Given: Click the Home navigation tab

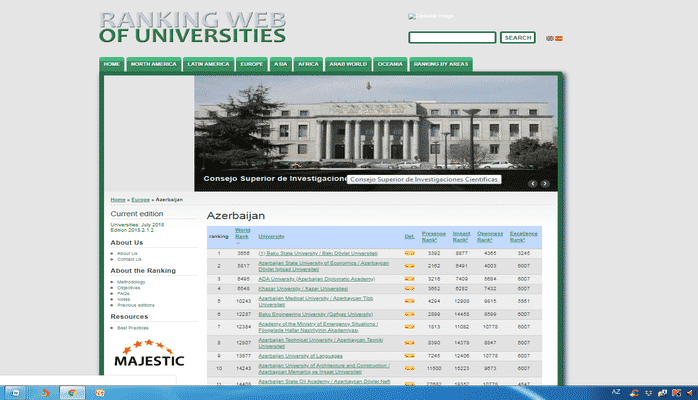Looking at the screenshot, I should point(112,64).
